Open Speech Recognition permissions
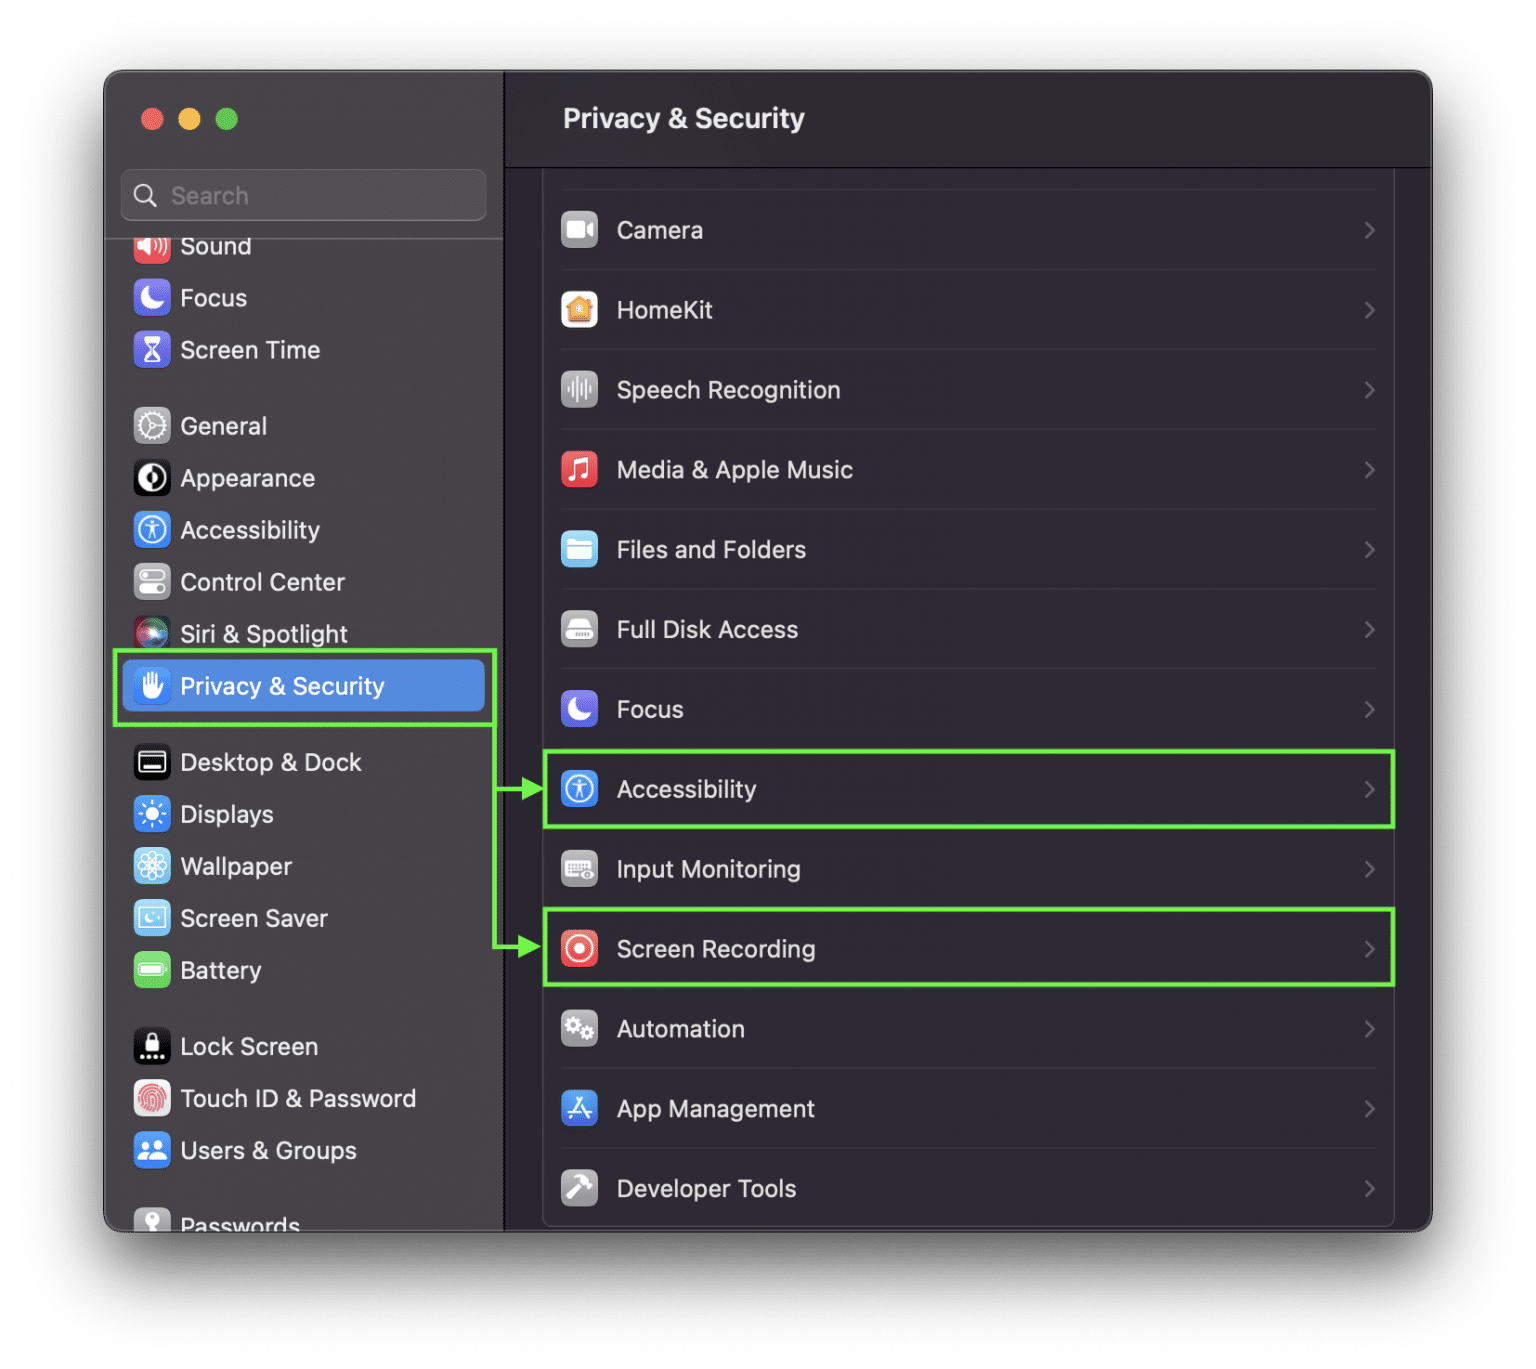Viewport: 1536px width, 1369px height. coord(968,390)
